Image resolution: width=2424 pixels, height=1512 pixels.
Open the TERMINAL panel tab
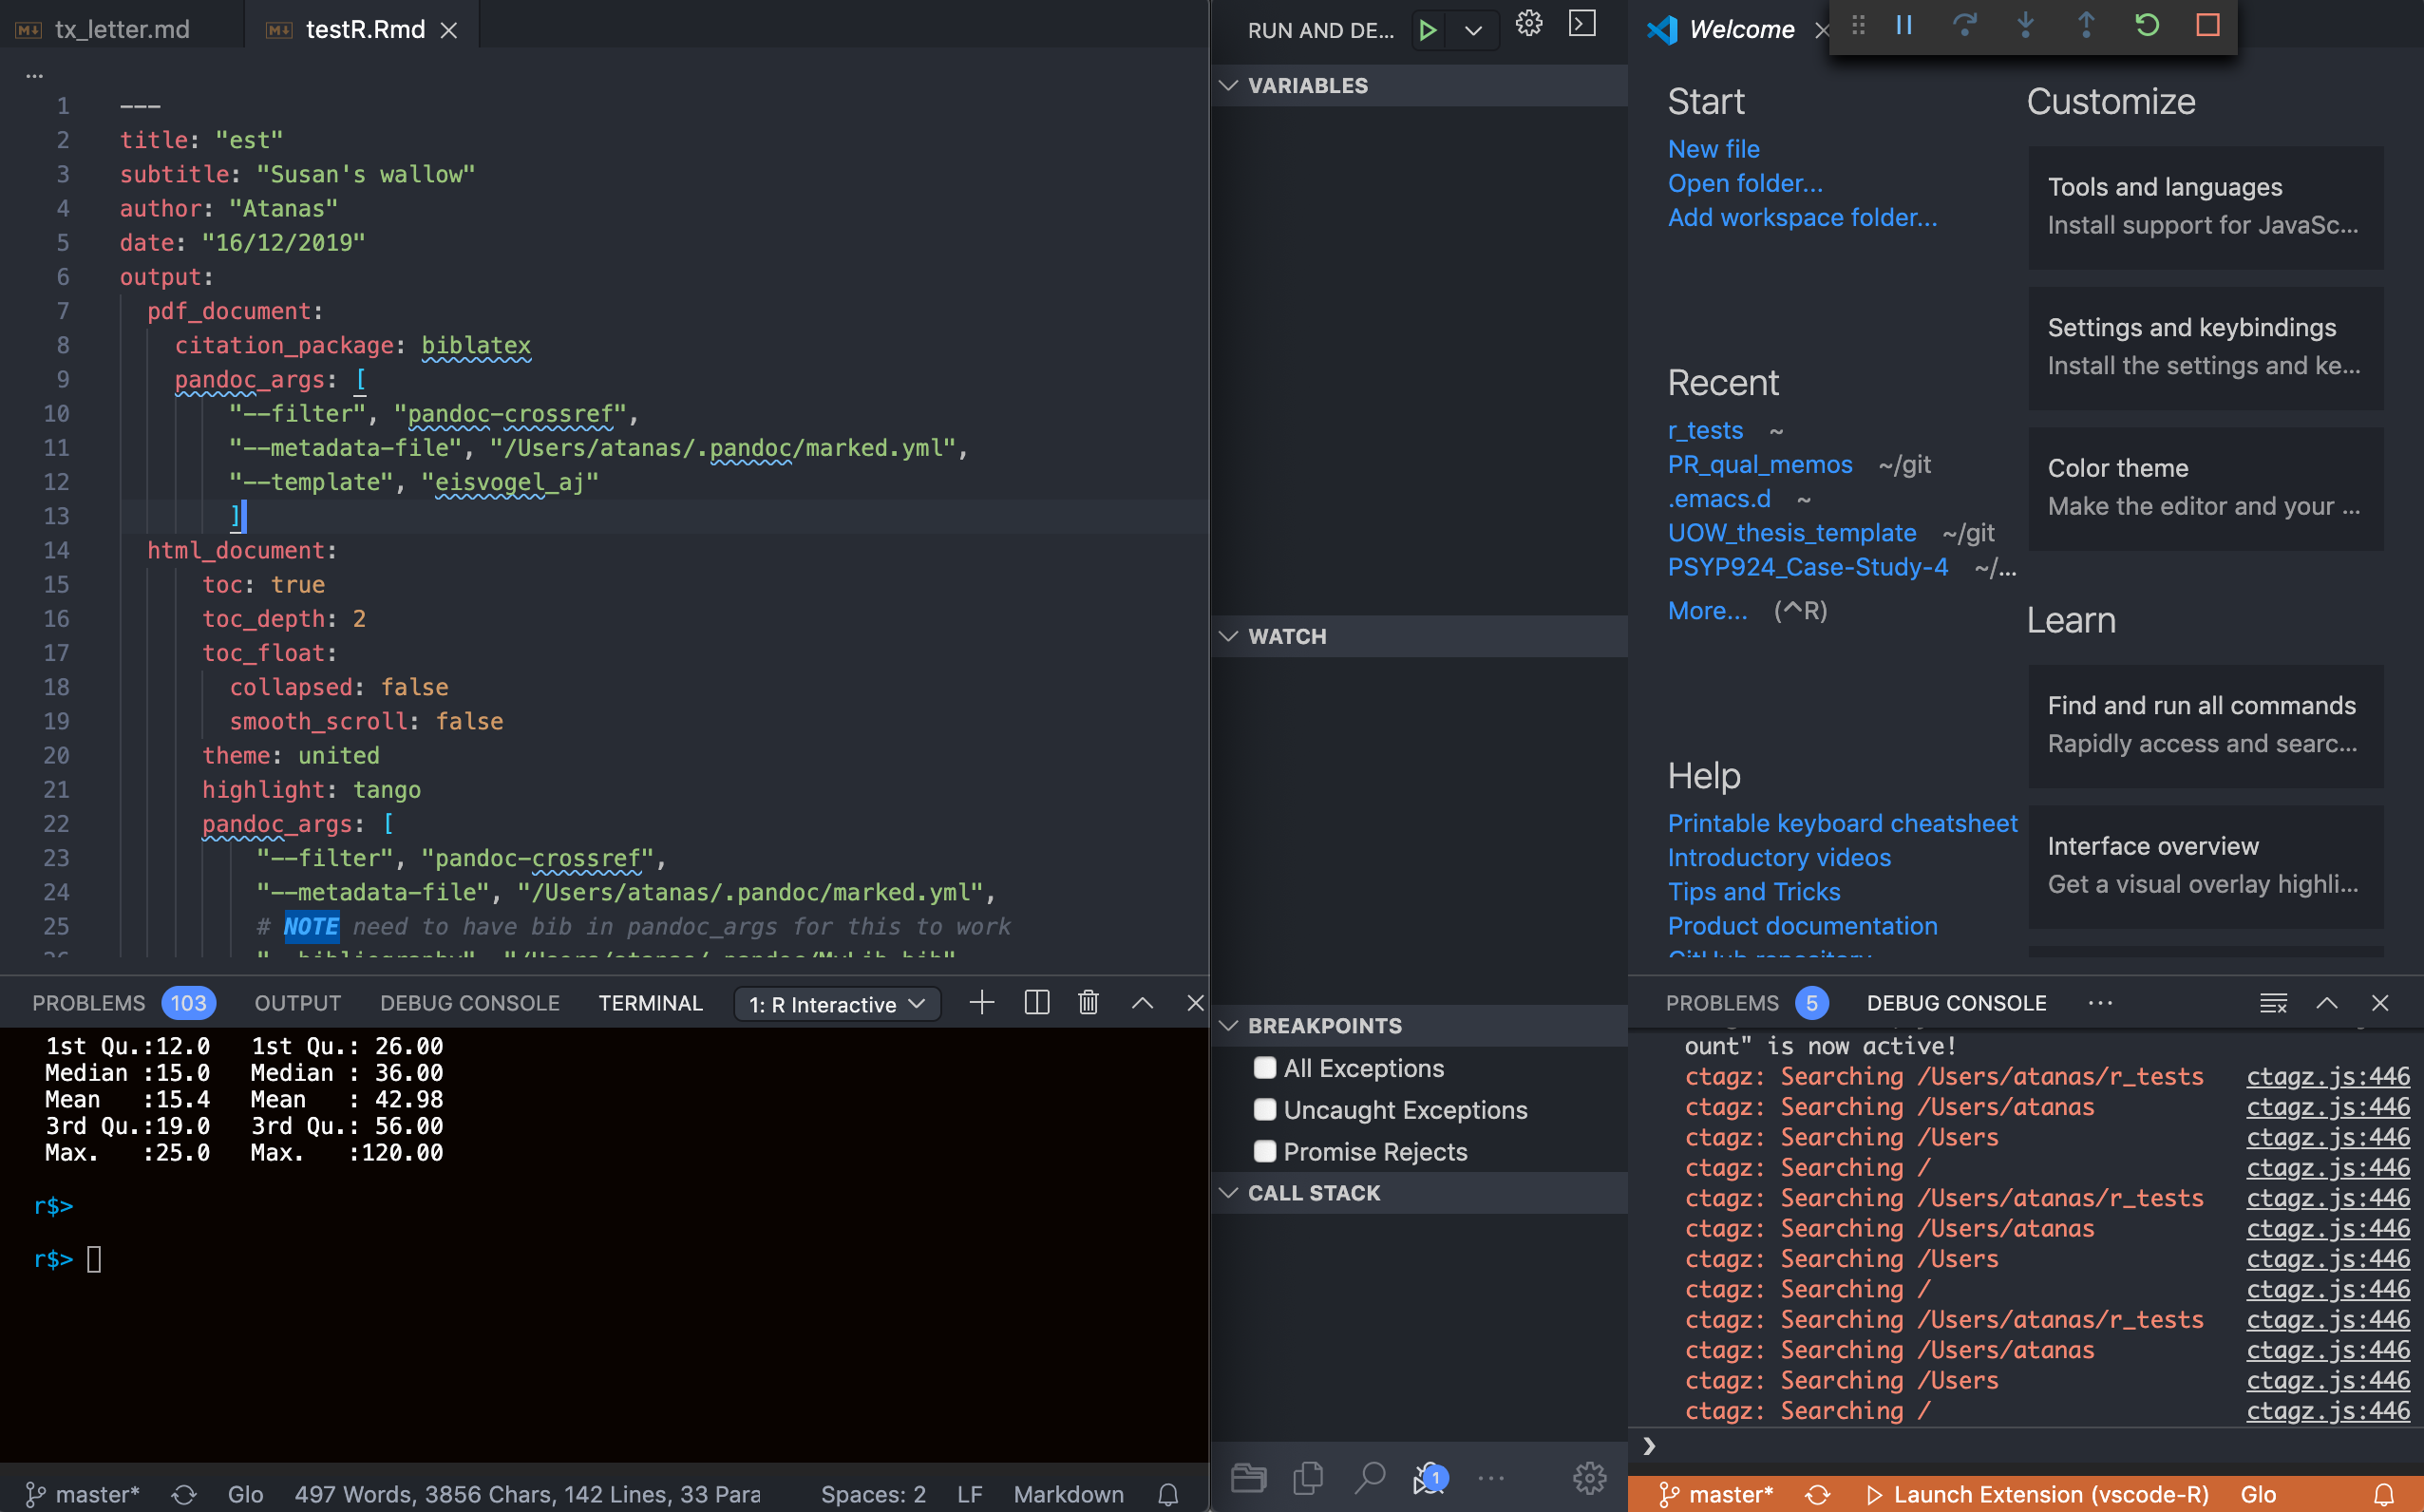[651, 1003]
